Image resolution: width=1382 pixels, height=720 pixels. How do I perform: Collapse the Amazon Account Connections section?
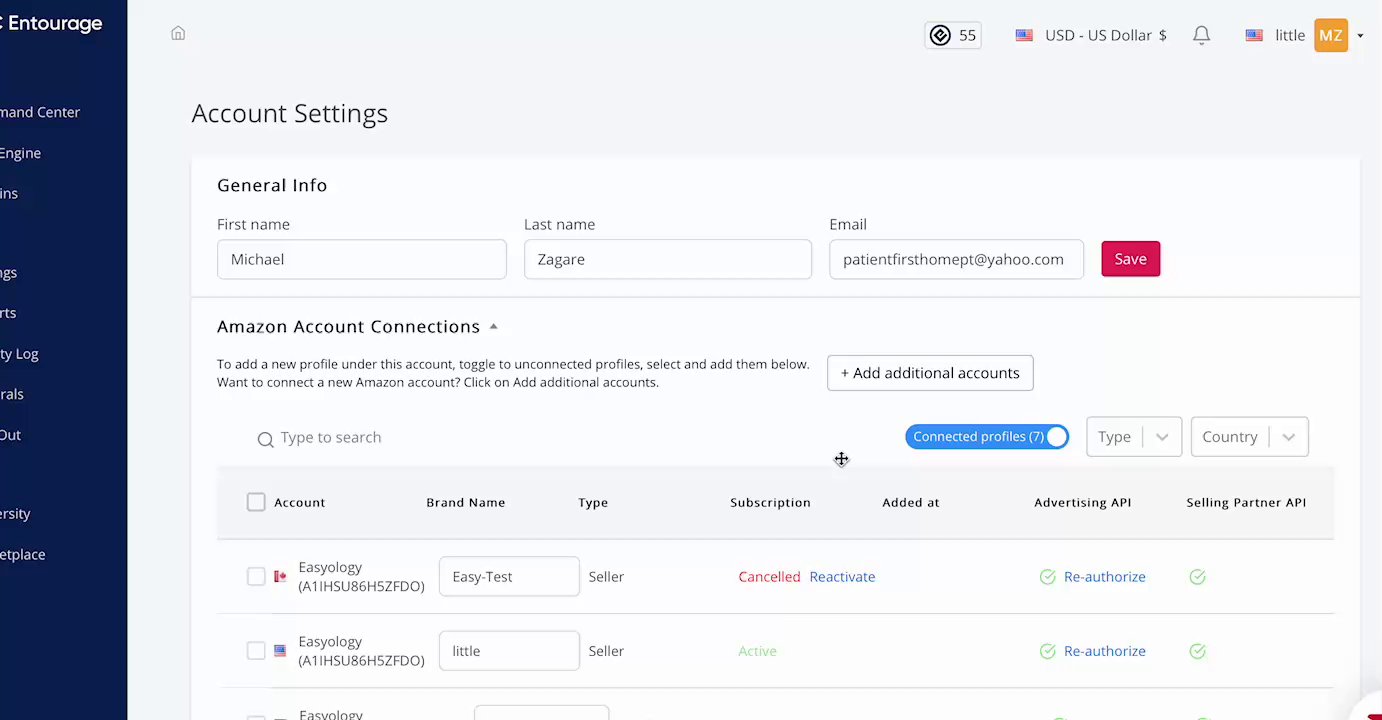[493, 327]
